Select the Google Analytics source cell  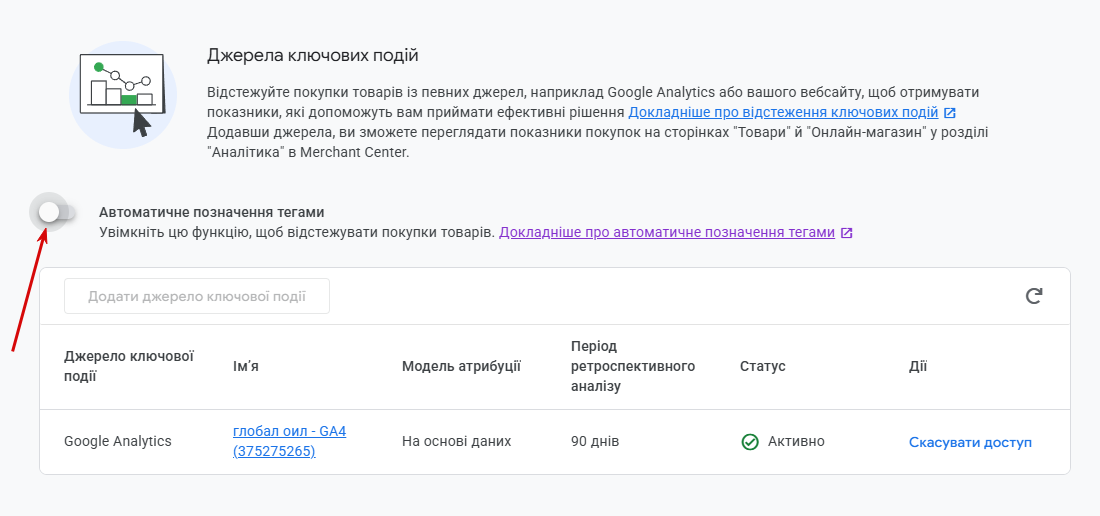point(118,441)
